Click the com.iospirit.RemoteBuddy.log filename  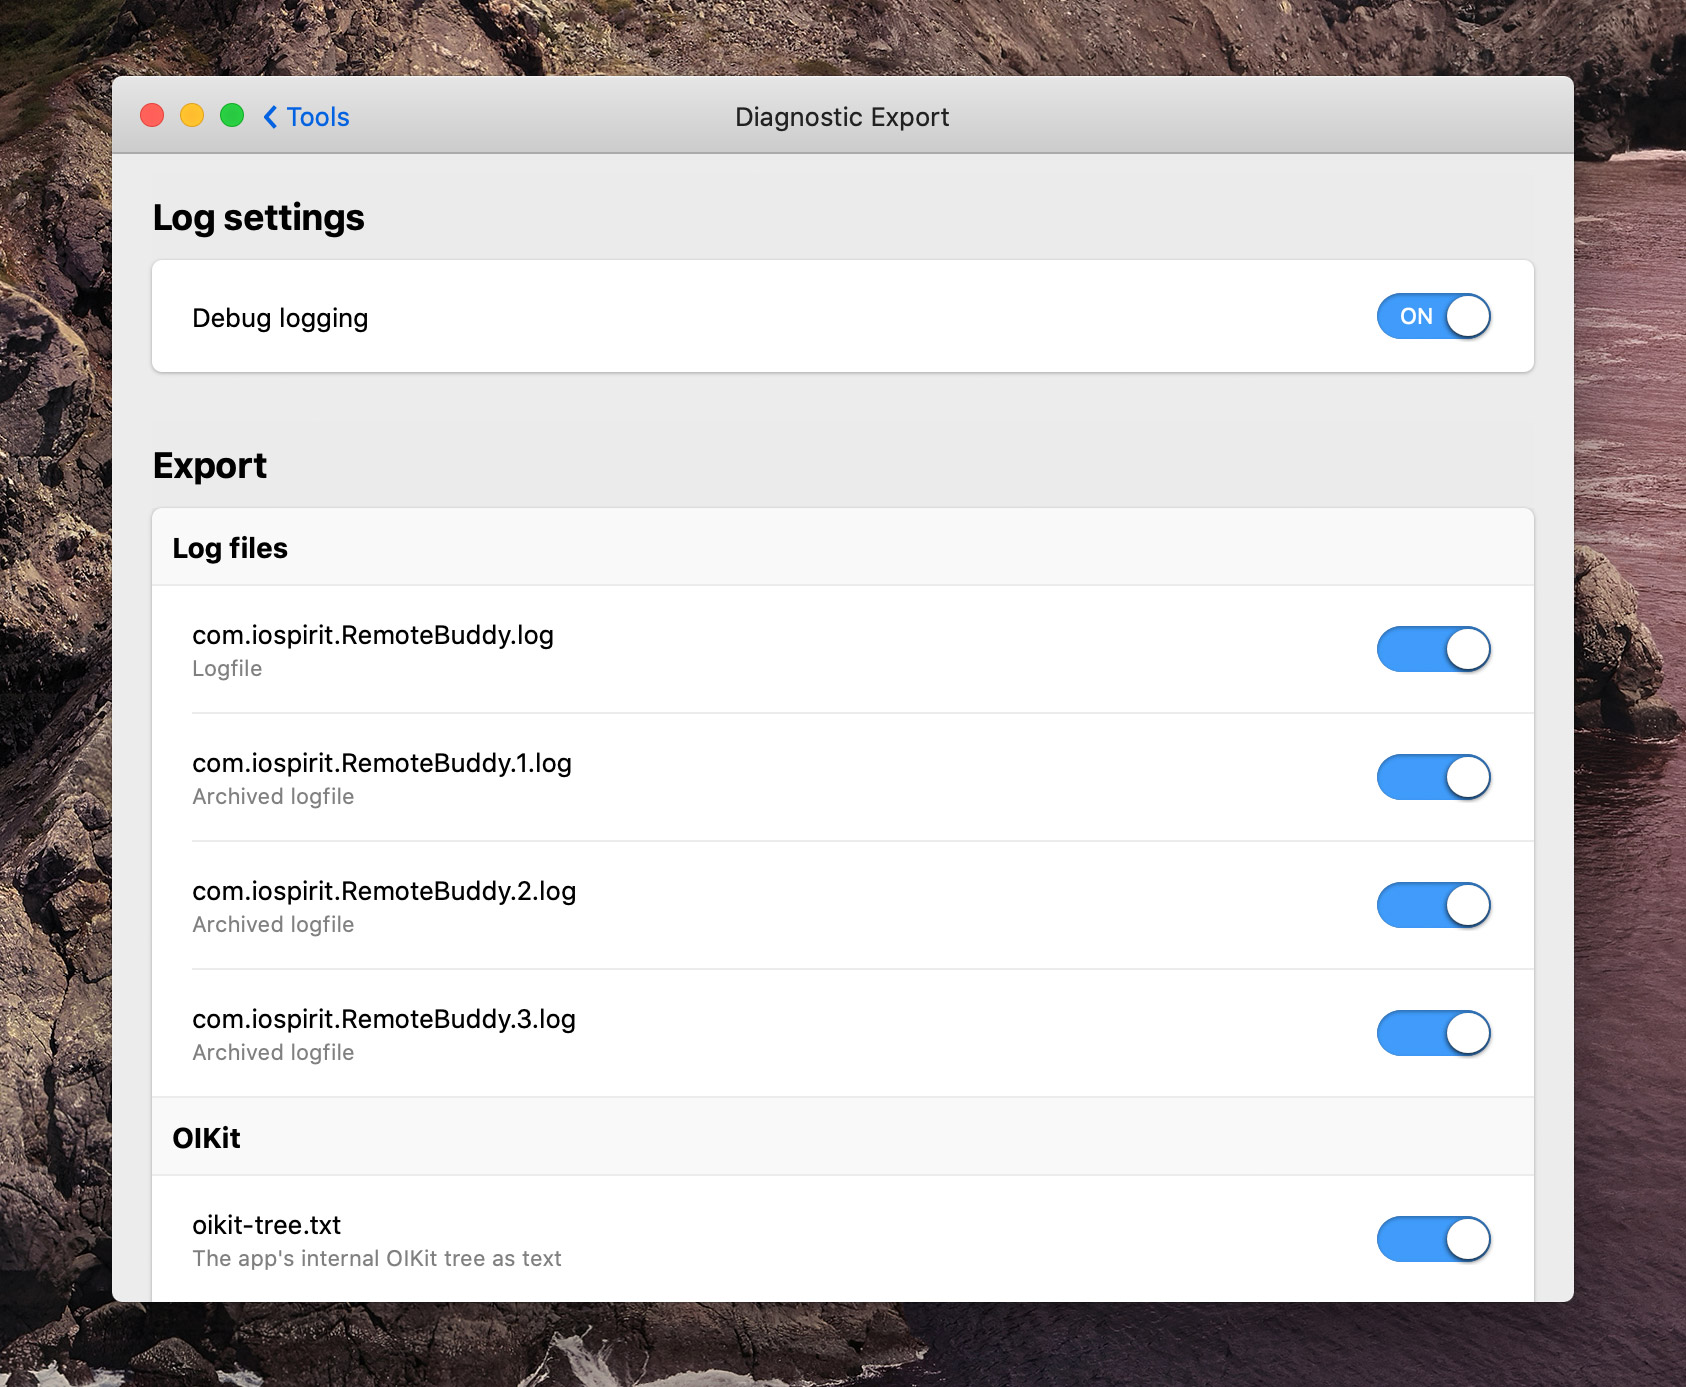tap(373, 635)
